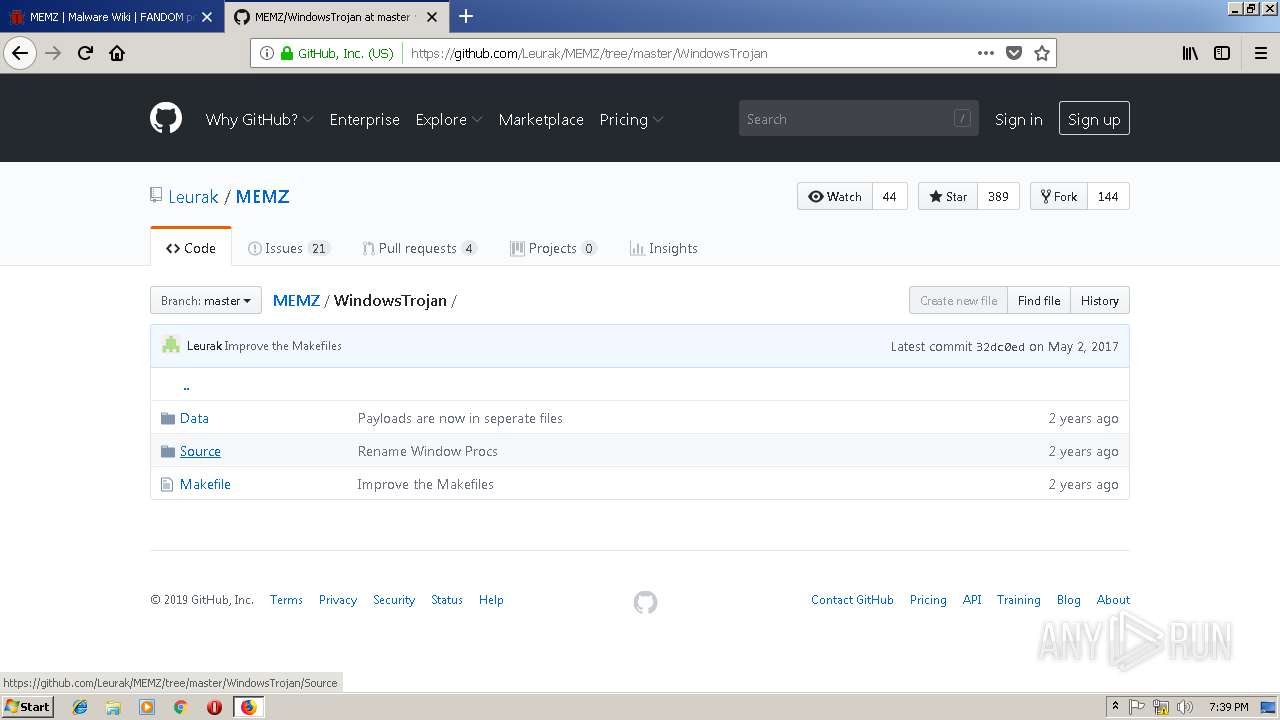Launch Chrome from the taskbar
1280x720 pixels.
[x=180, y=707]
